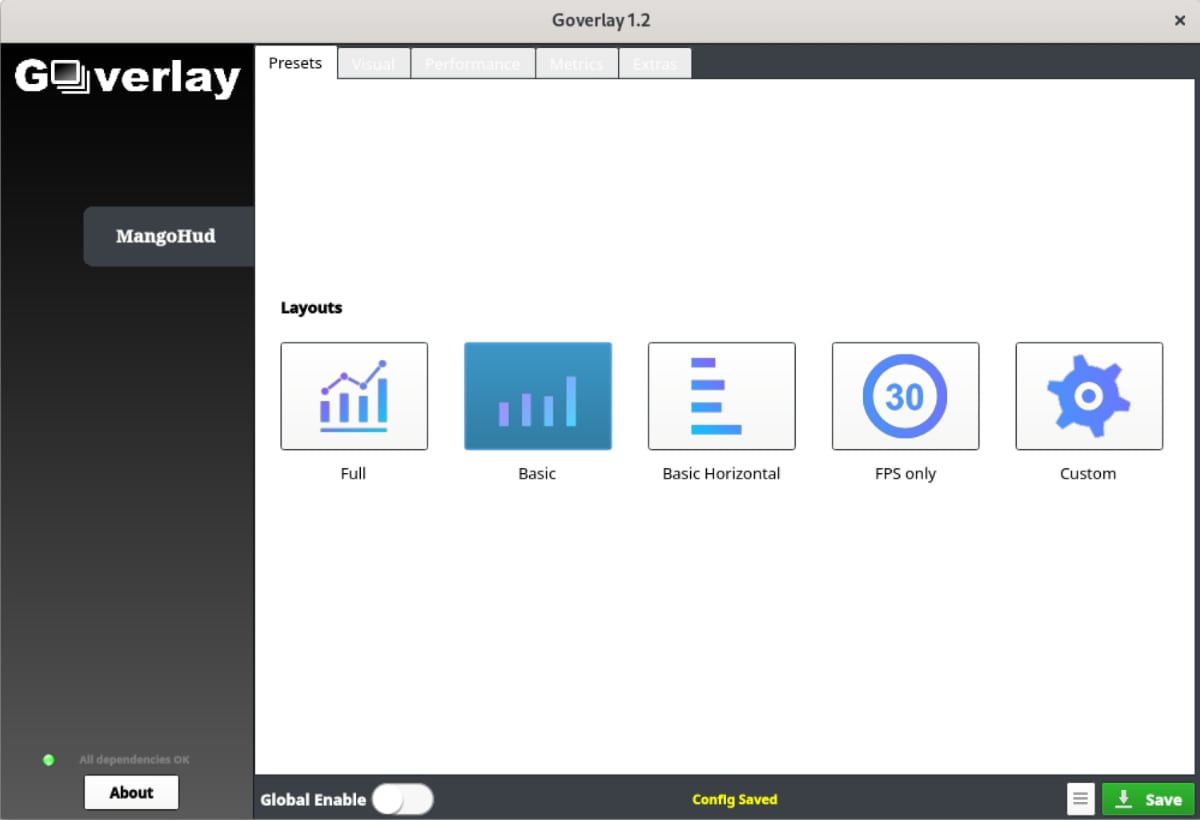
Task: Click the Goverlay logo
Action: click(x=128, y=78)
